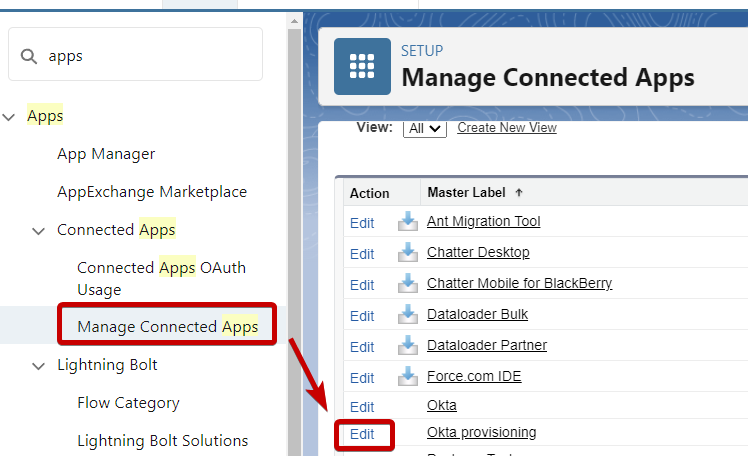
Task: Open the Chatter Desktop app link
Action: 478,252
